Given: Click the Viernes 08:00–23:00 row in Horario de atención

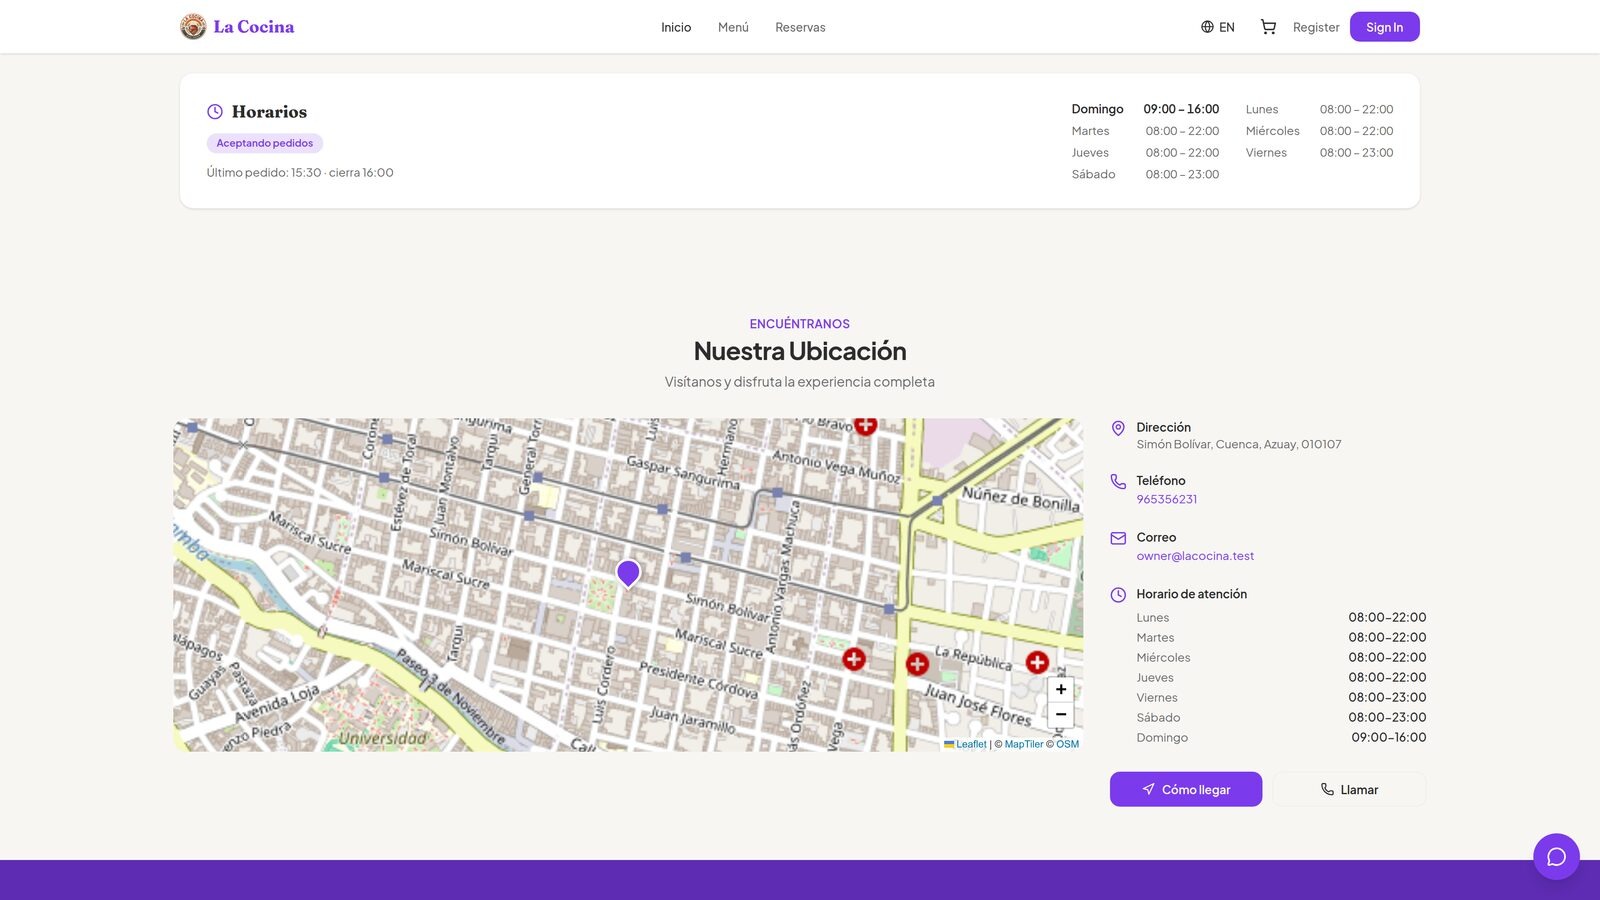Looking at the screenshot, I should 1281,697.
